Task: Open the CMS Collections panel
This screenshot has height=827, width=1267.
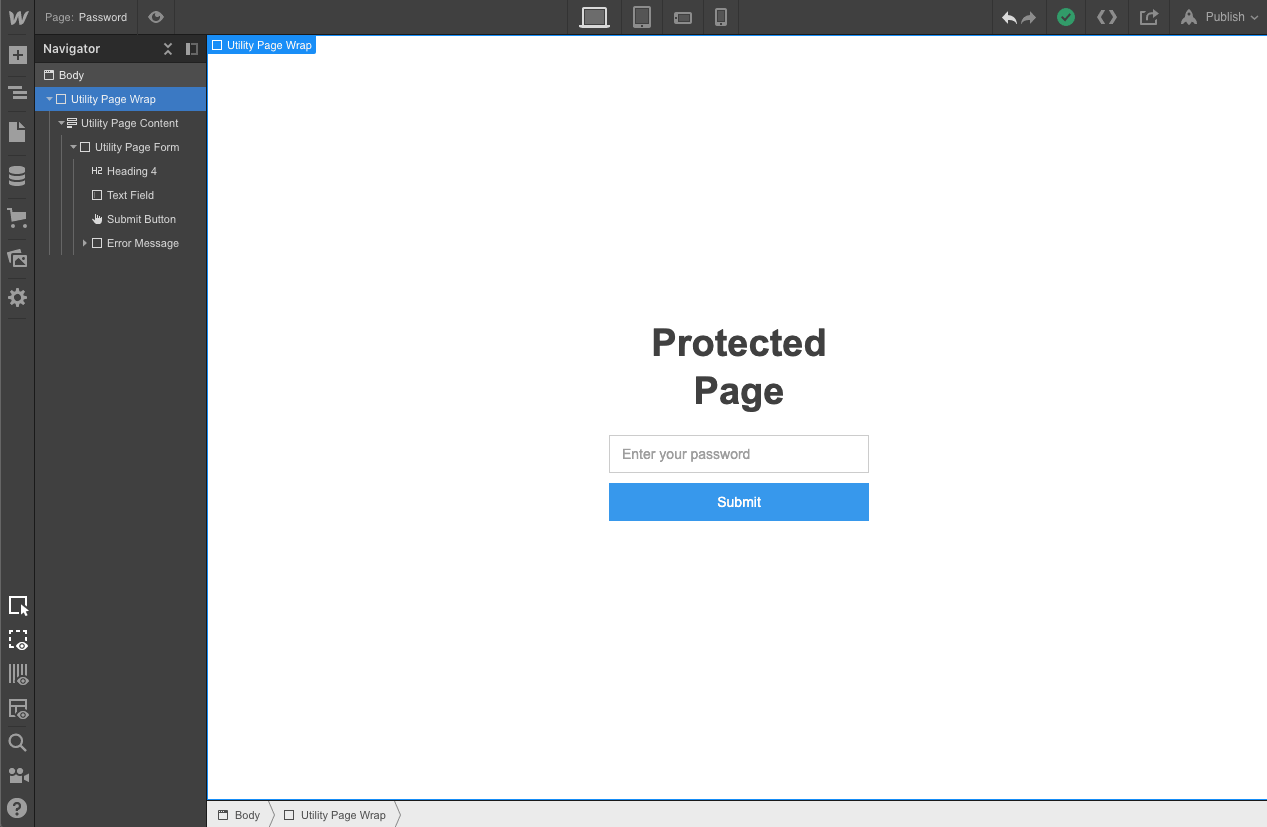Action: pos(16,175)
